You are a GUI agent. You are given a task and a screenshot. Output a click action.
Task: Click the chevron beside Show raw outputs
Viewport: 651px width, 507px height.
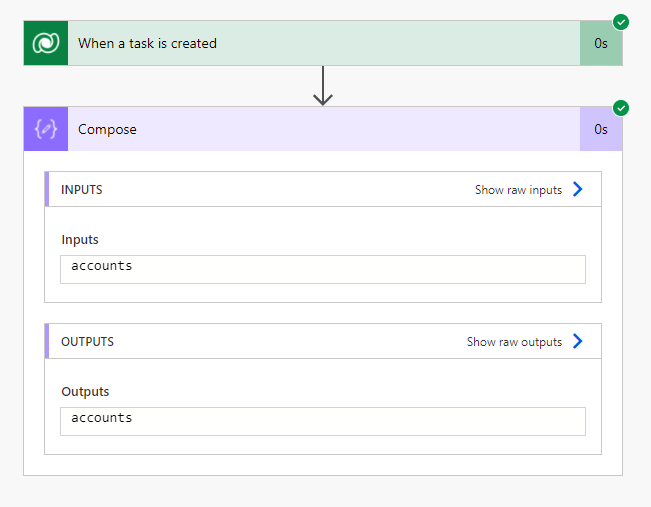click(x=577, y=341)
